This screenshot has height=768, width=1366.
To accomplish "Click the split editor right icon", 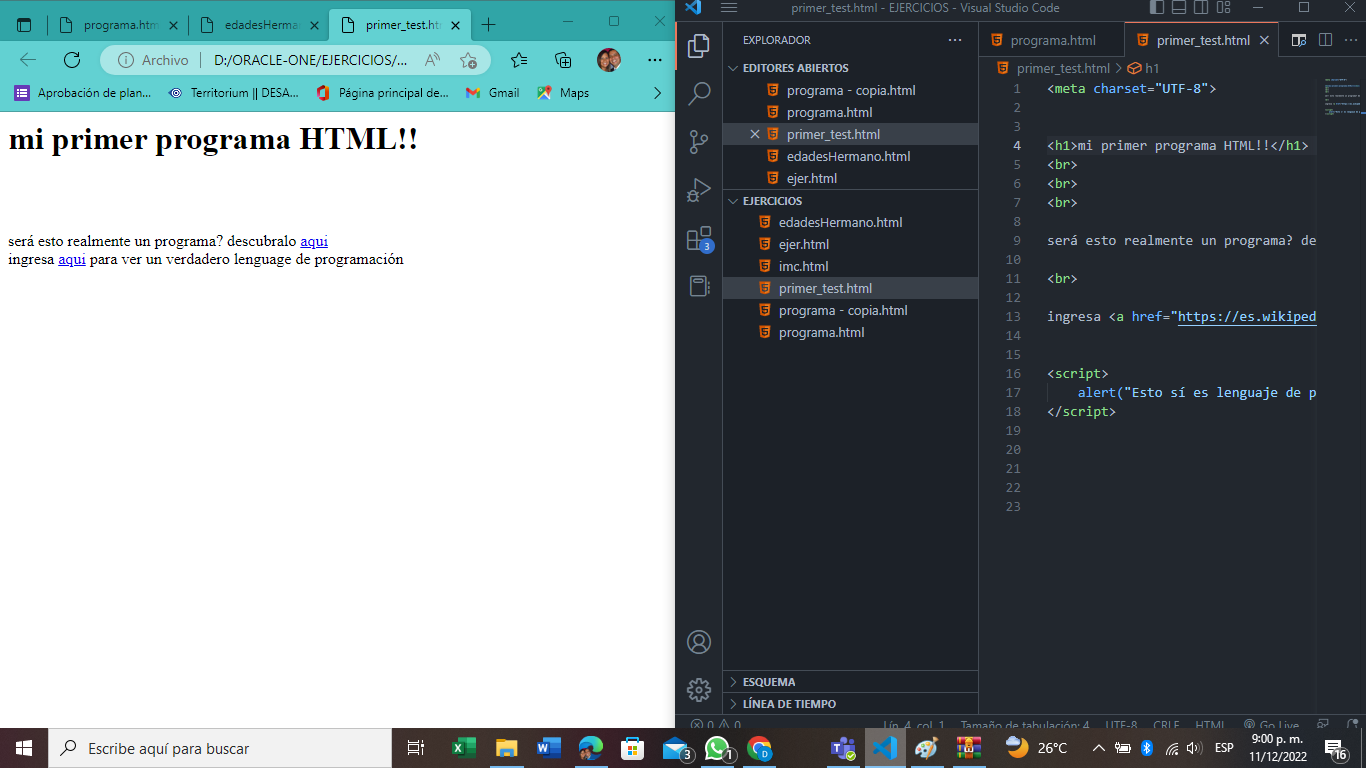I will (1325, 40).
